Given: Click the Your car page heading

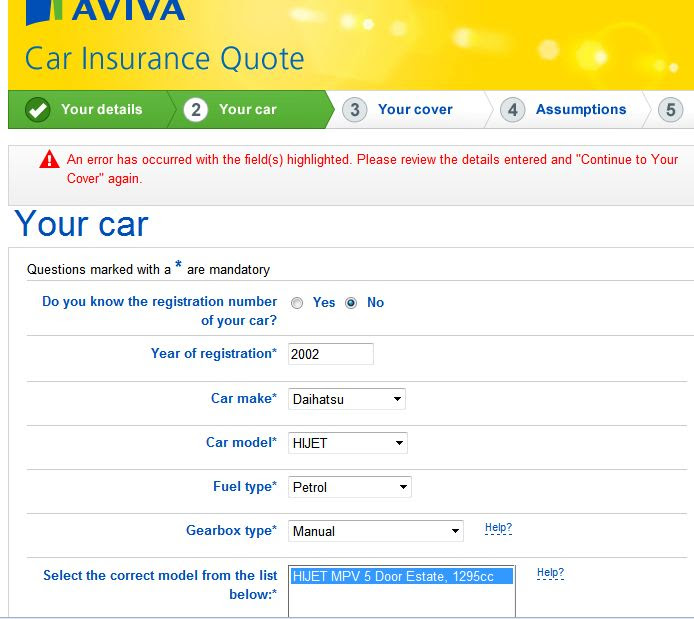Looking at the screenshot, I should pyautogui.click(x=81, y=224).
